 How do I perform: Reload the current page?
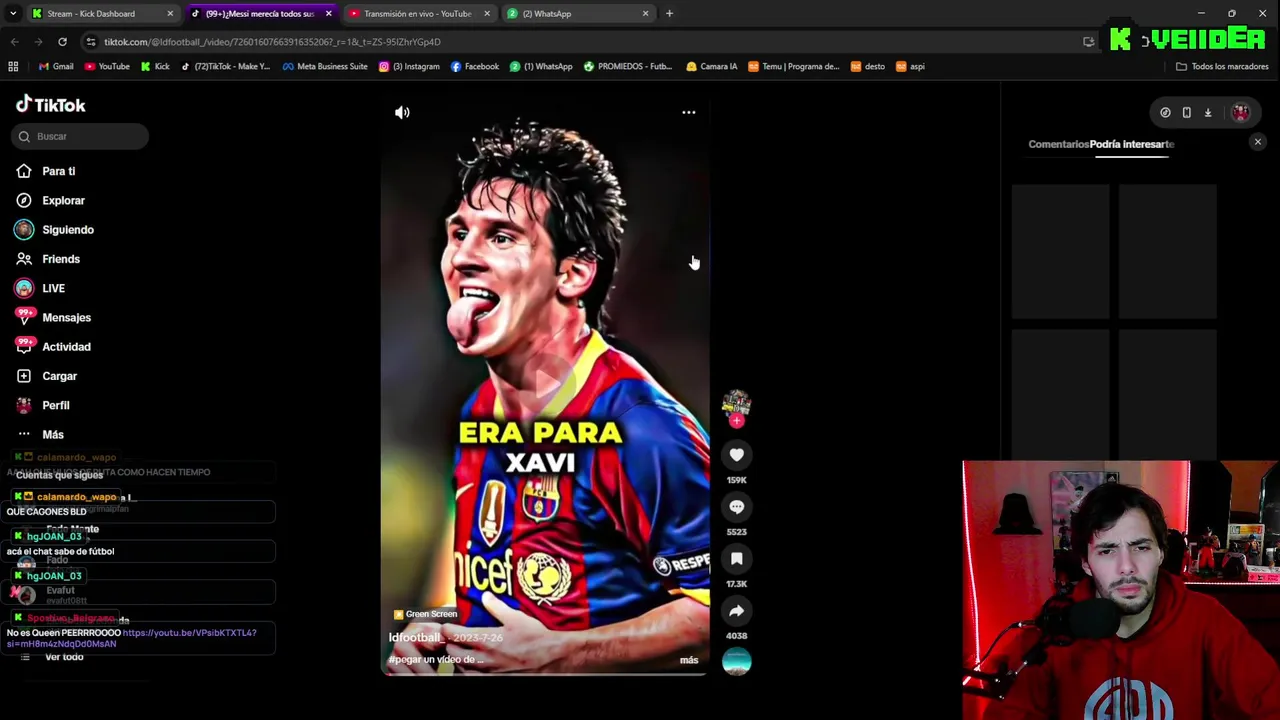click(x=62, y=42)
